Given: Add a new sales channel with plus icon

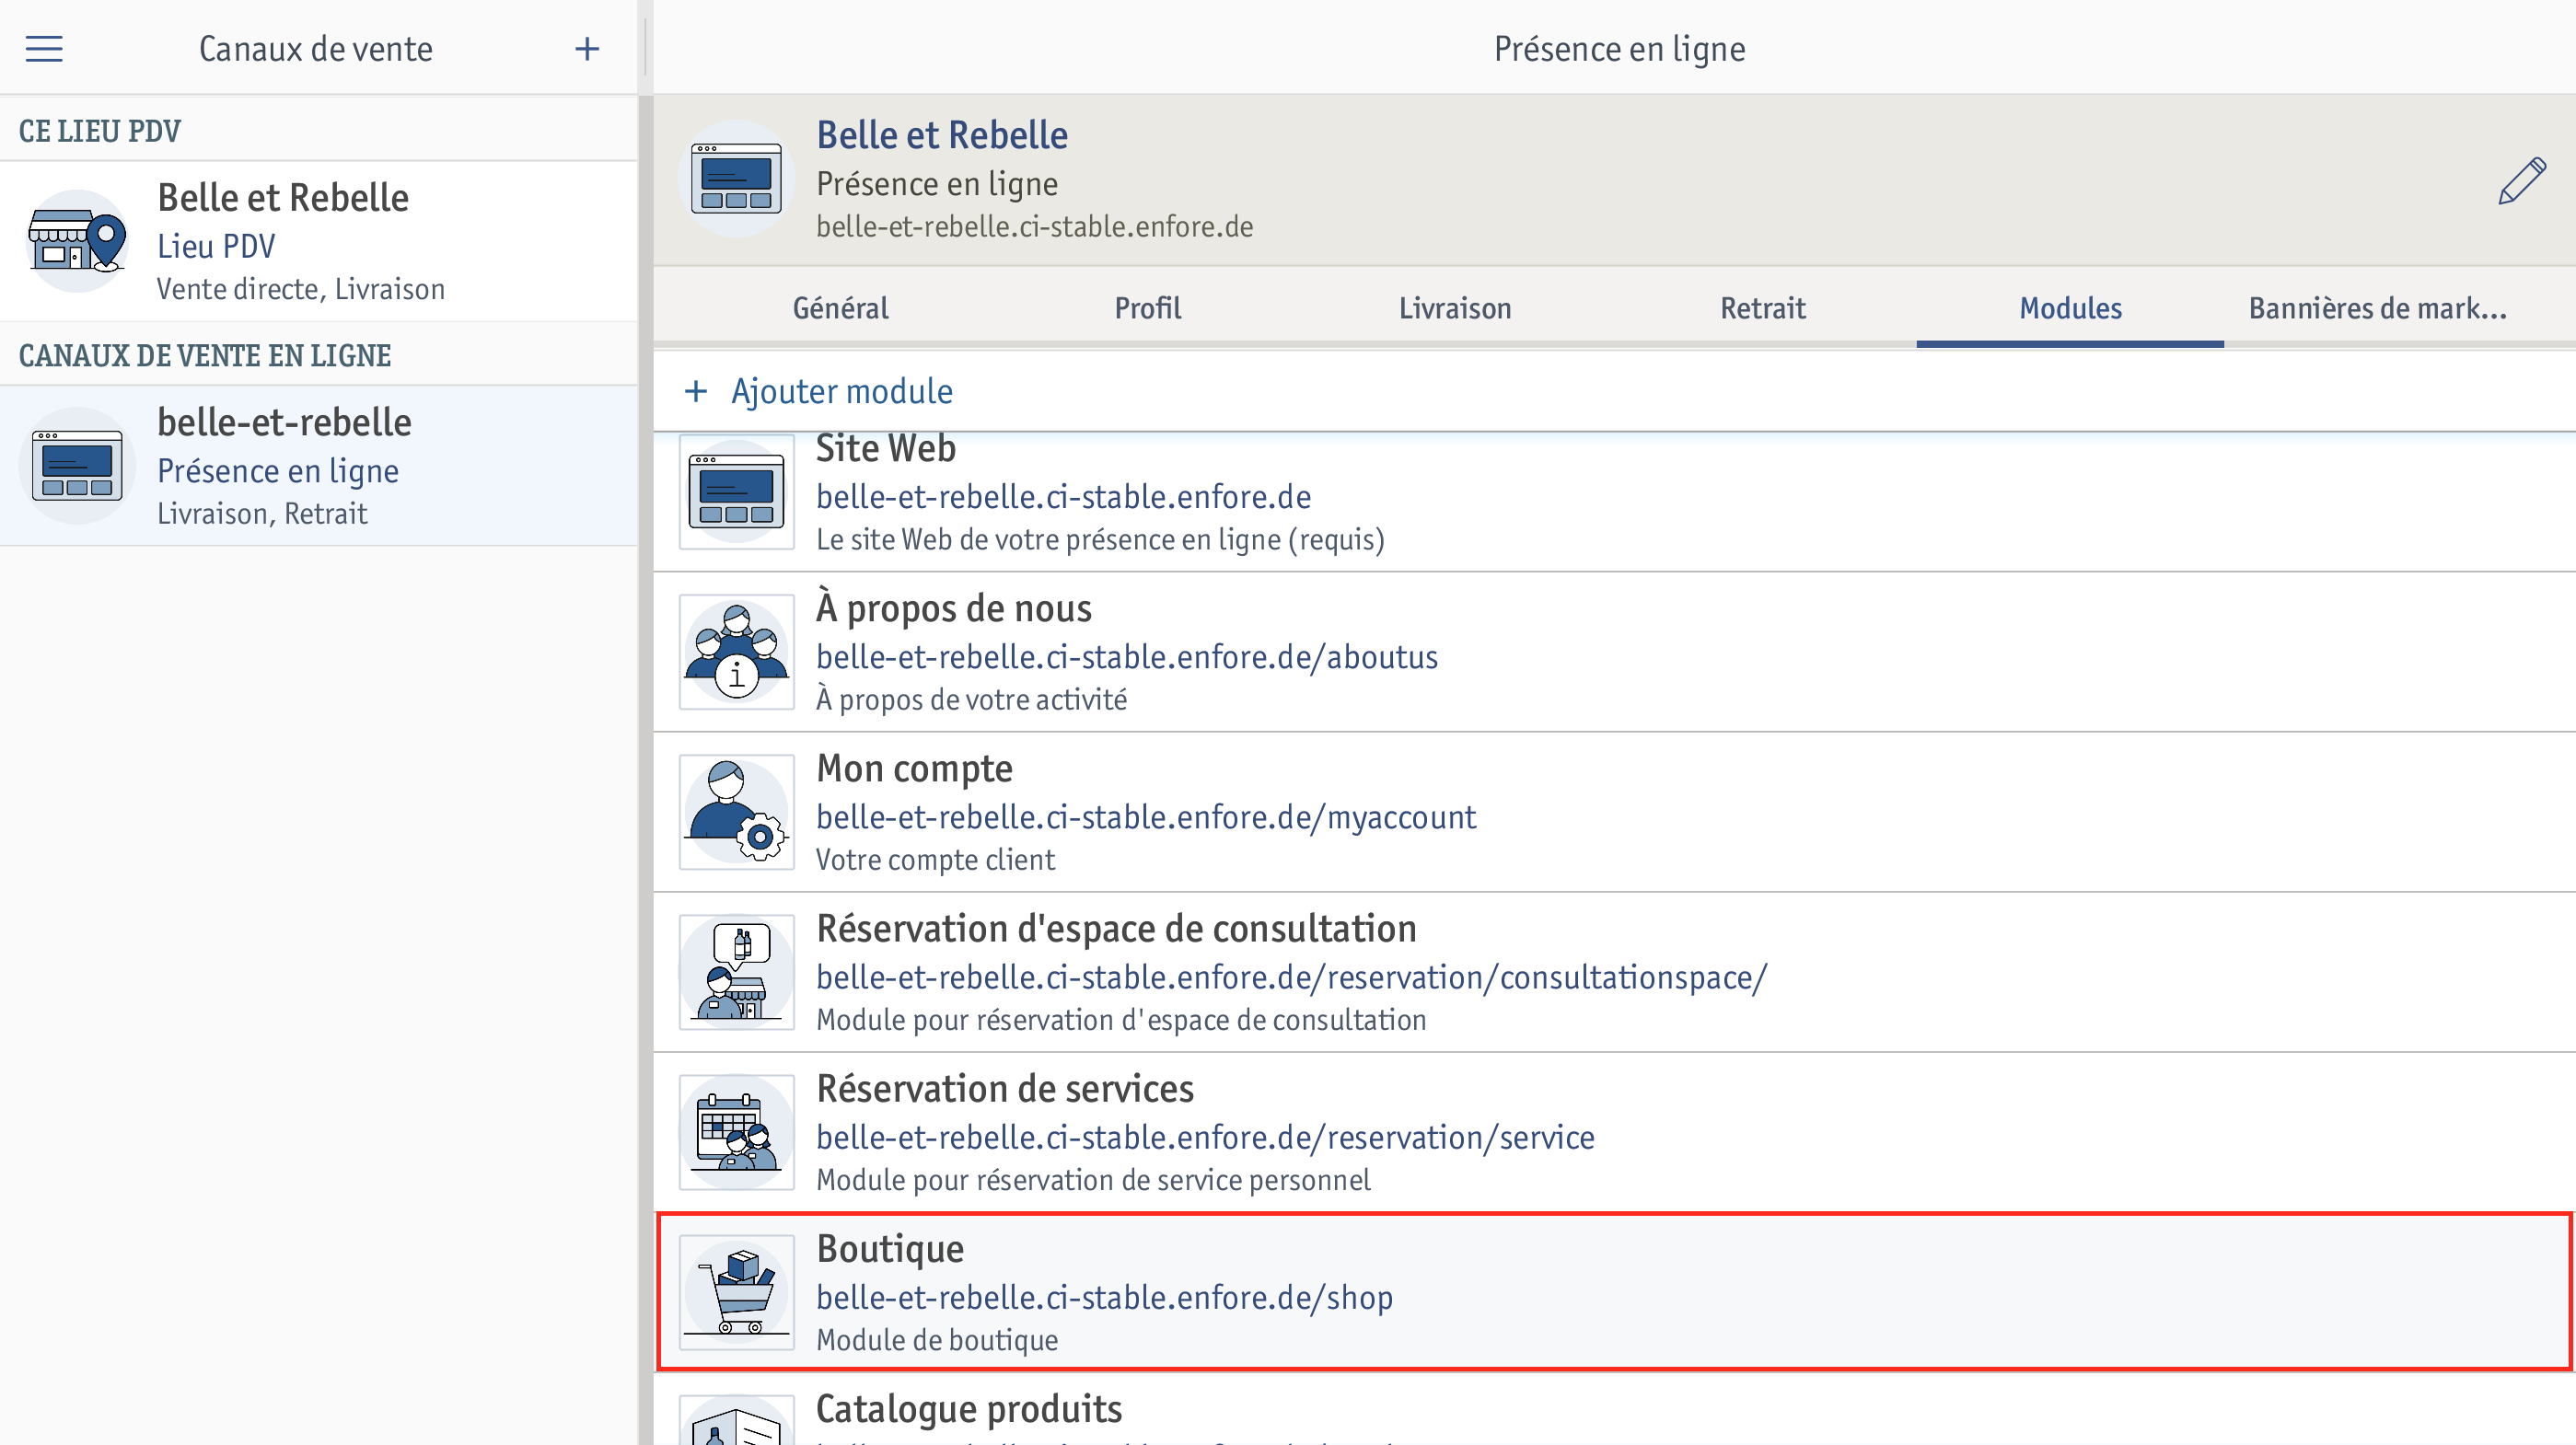Looking at the screenshot, I should click(587, 49).
